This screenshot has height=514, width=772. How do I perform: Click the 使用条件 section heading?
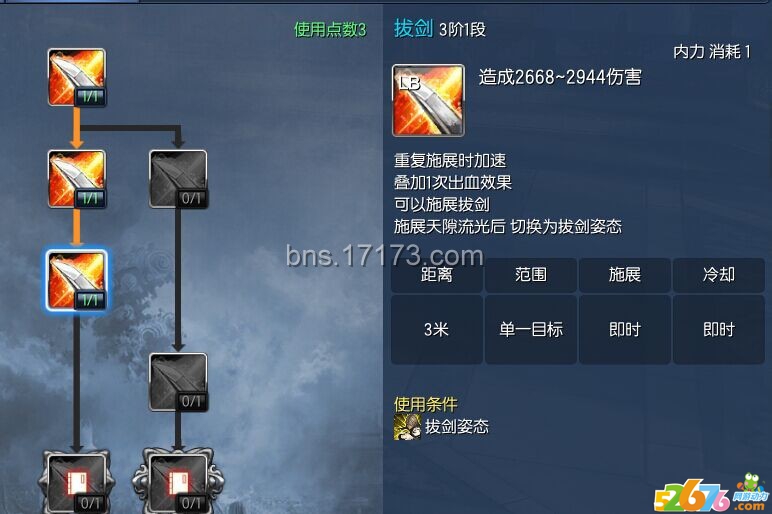click(426, 404)
